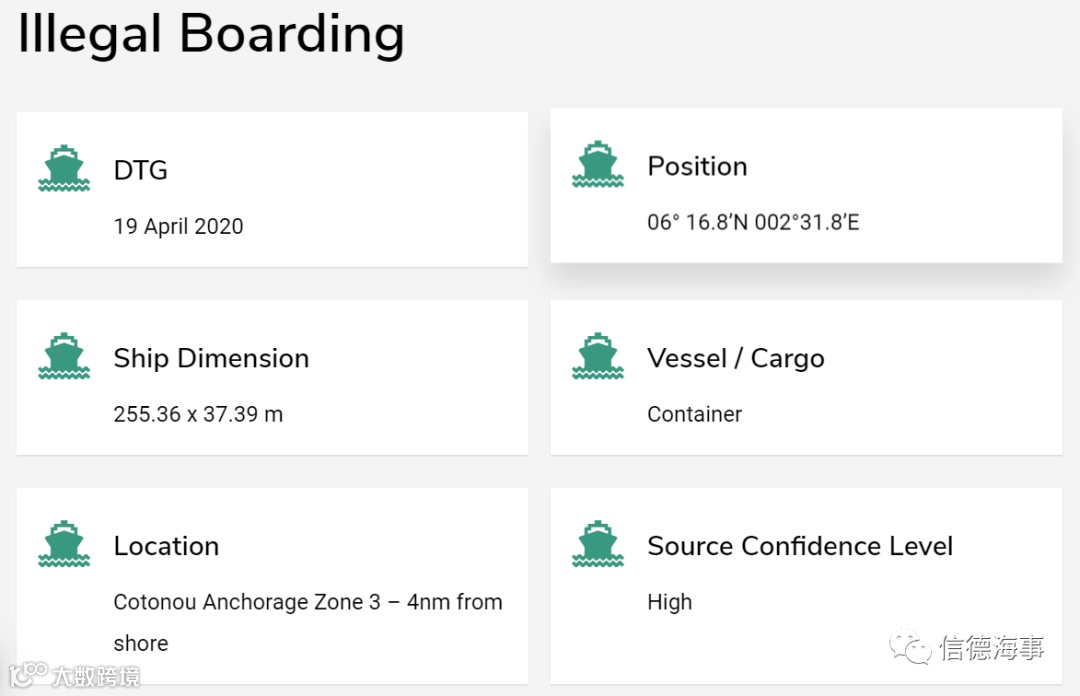Select the 255.36 x 37.39 m value

(x=198, y=414)
